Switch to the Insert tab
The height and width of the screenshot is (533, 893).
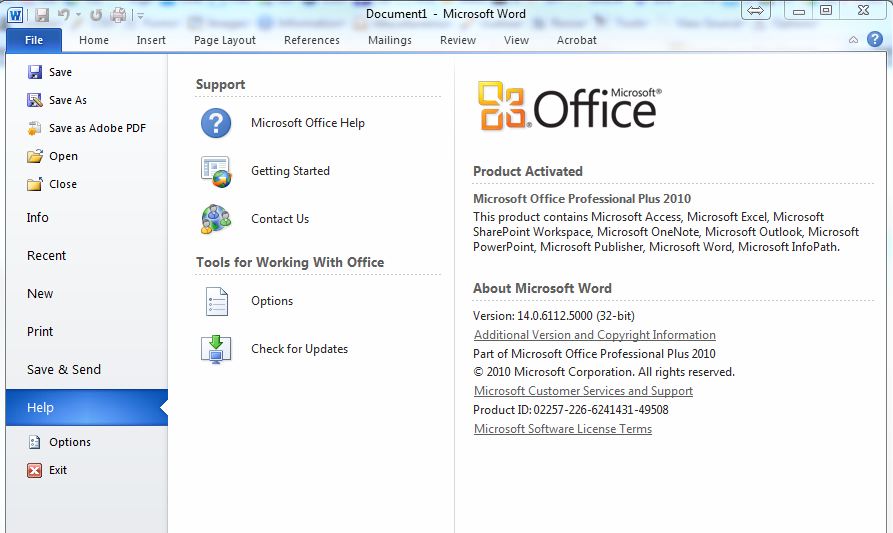151,40
